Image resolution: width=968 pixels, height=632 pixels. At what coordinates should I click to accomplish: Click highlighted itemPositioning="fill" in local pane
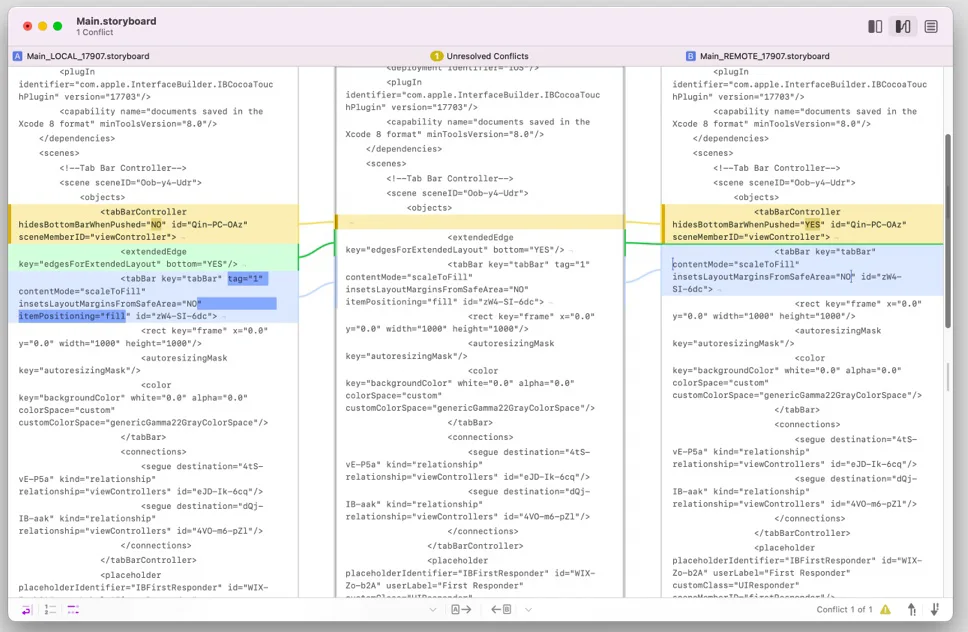(72, 316)
